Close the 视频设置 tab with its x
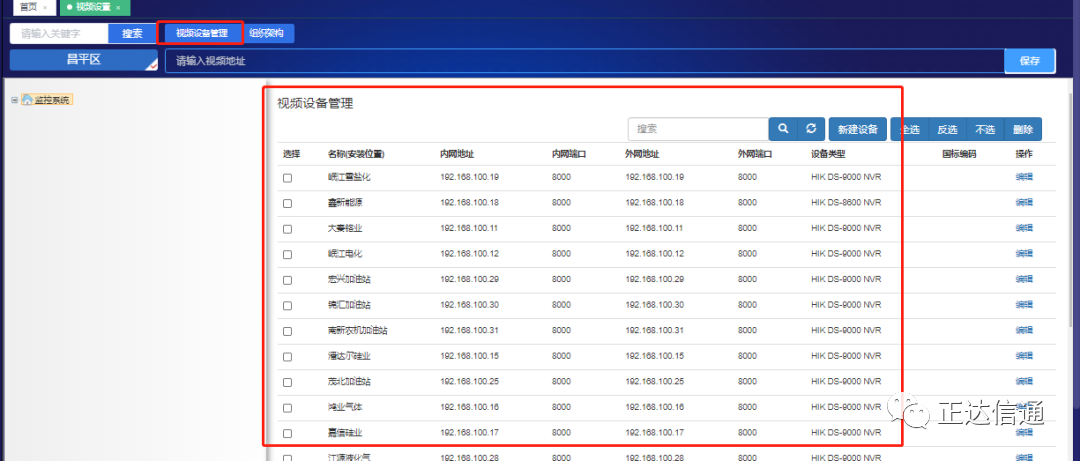1080x461 pixels. coord(118,7)
